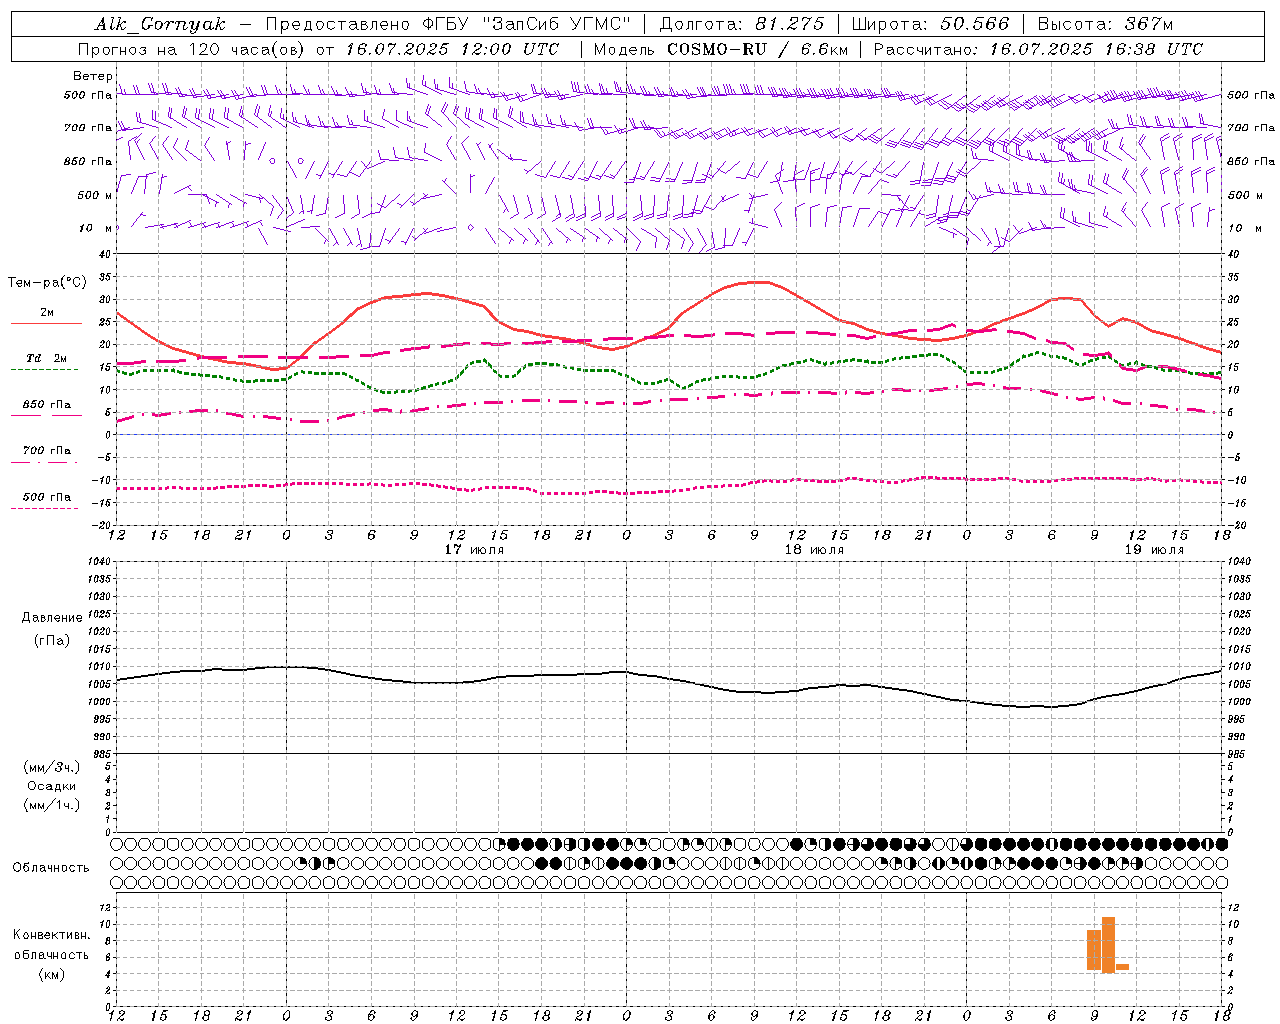Click the forecast start time "16.07.2025 12:00 UTC"

[452, 49]
